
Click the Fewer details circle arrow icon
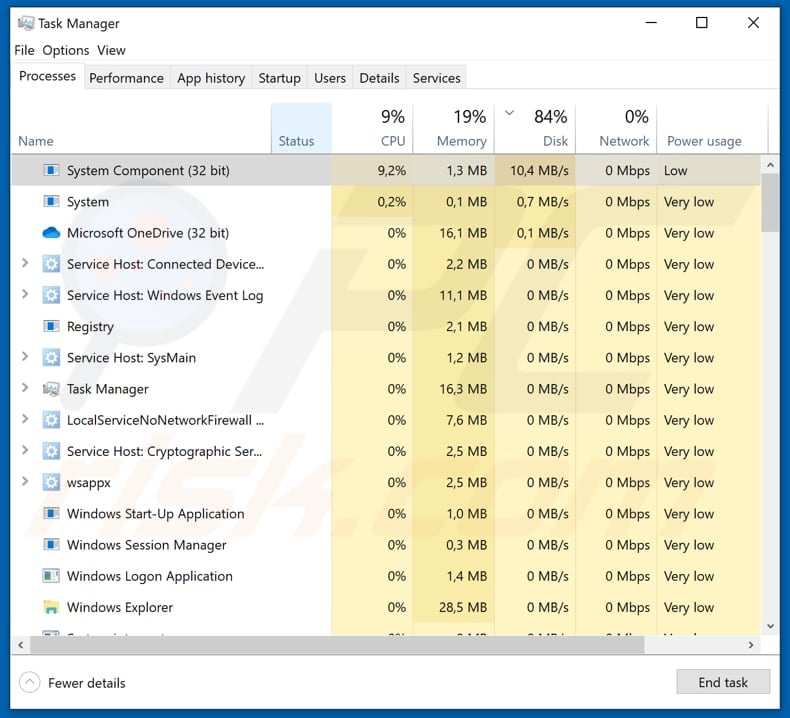pyautogui.click(x=30, y=683)
